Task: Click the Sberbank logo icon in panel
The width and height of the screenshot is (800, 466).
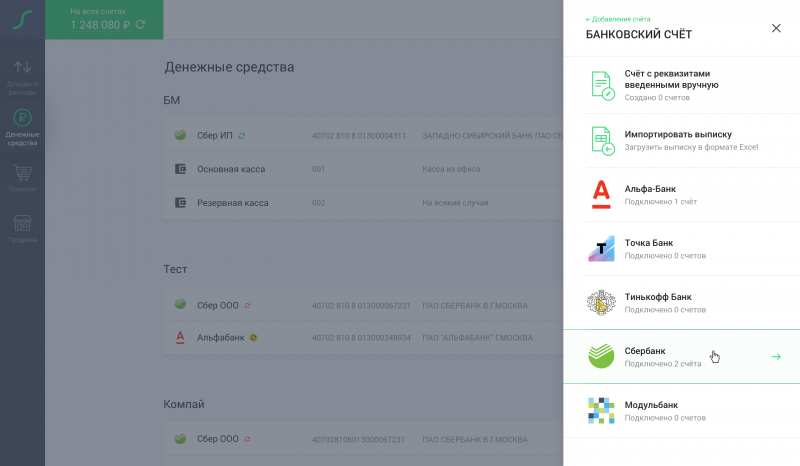Action: pyautogui.click(x=601, y=356)
